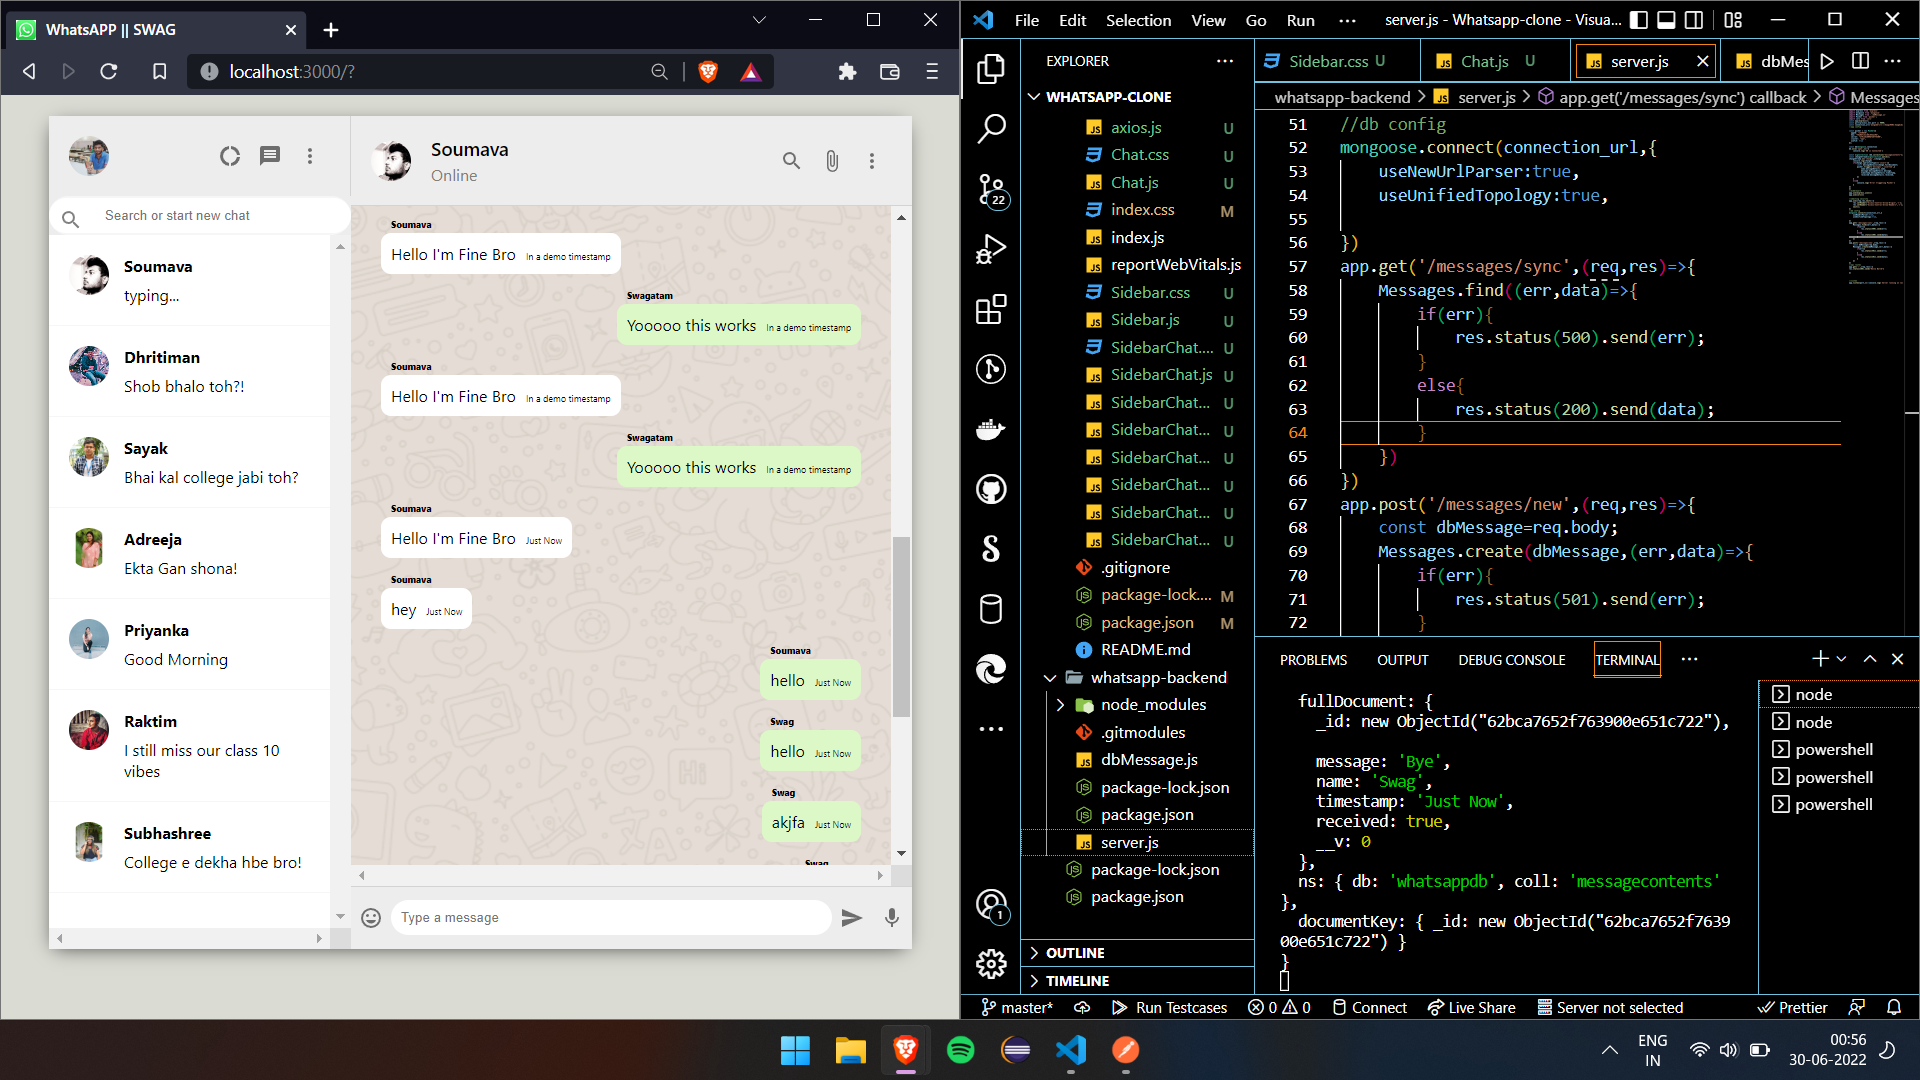Toggle the notifications bell in the status bar
The image size is (1920, 1080).
click(1895, 1007)
